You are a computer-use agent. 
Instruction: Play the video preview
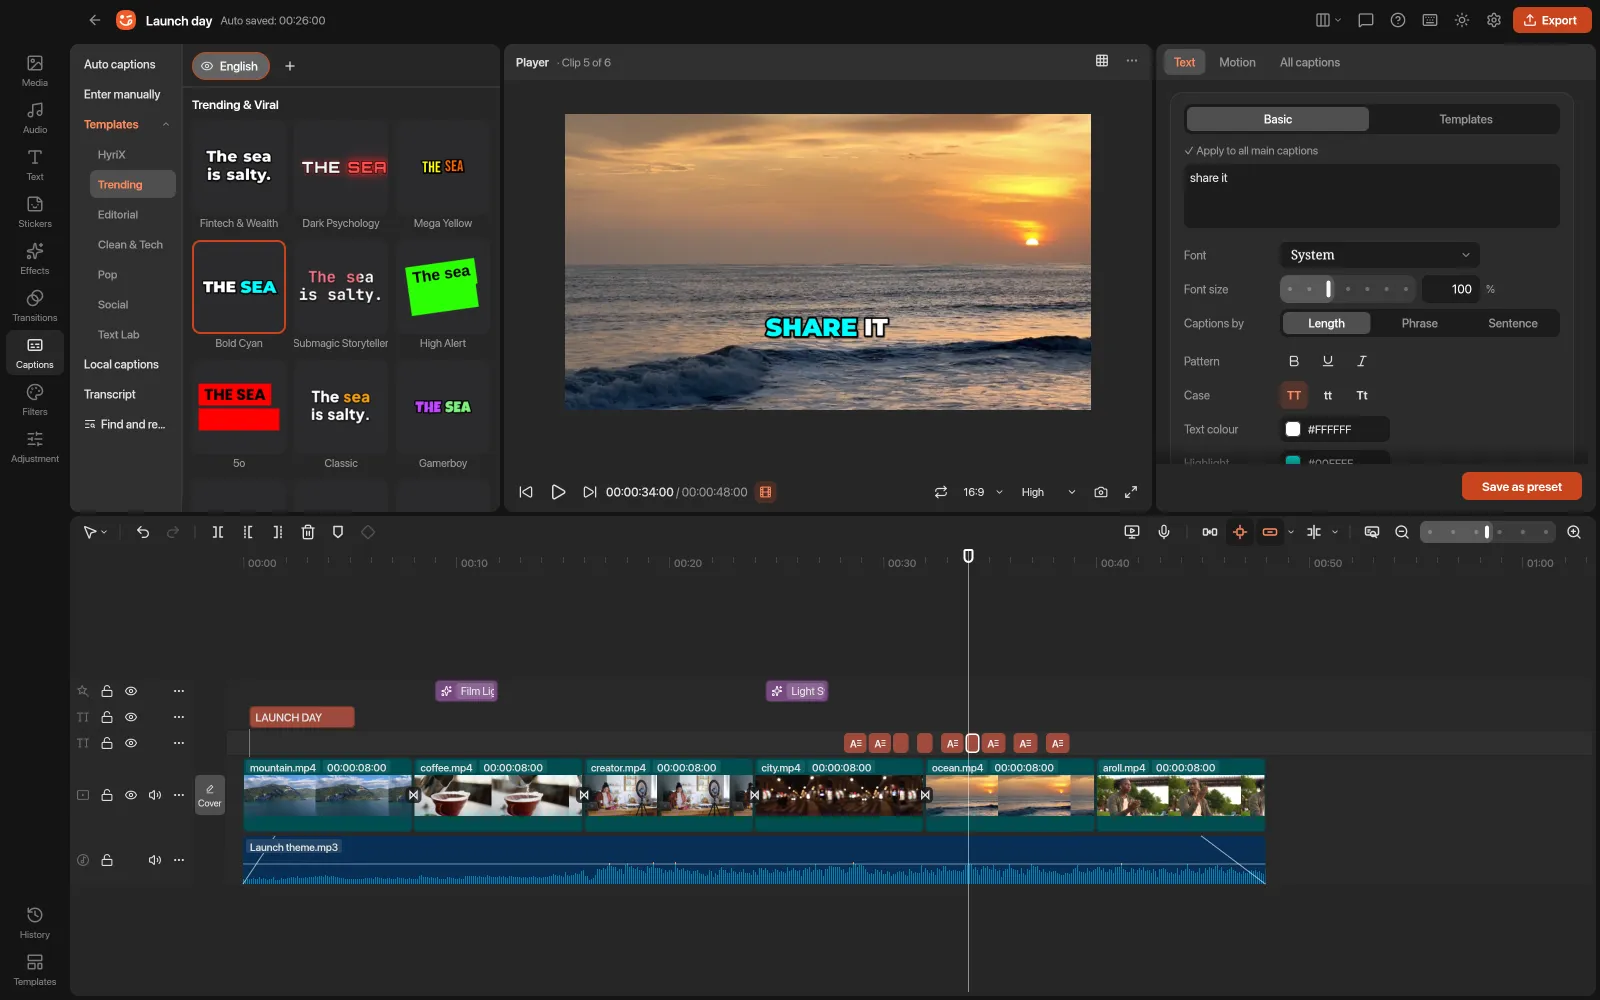[x=558, y=492]
